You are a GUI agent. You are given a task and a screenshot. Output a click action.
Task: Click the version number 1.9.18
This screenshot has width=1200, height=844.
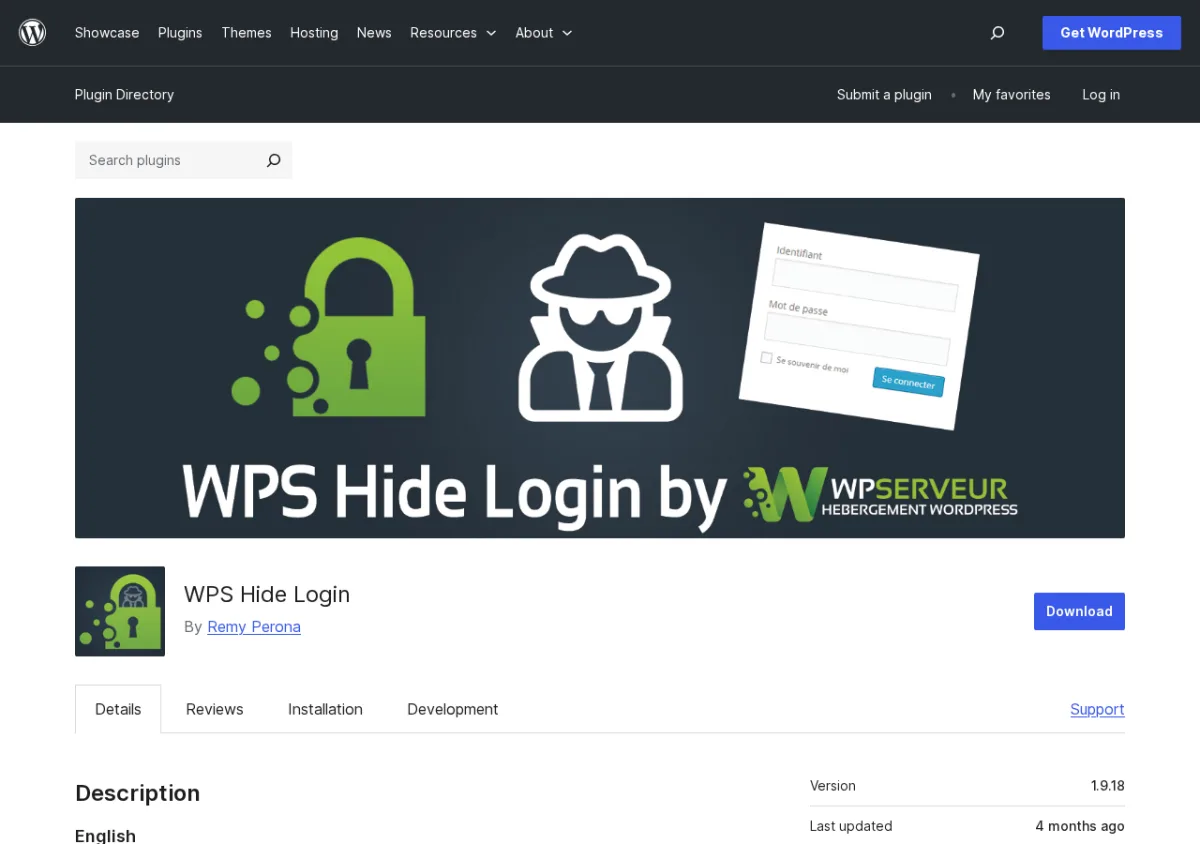(1107, 786)
